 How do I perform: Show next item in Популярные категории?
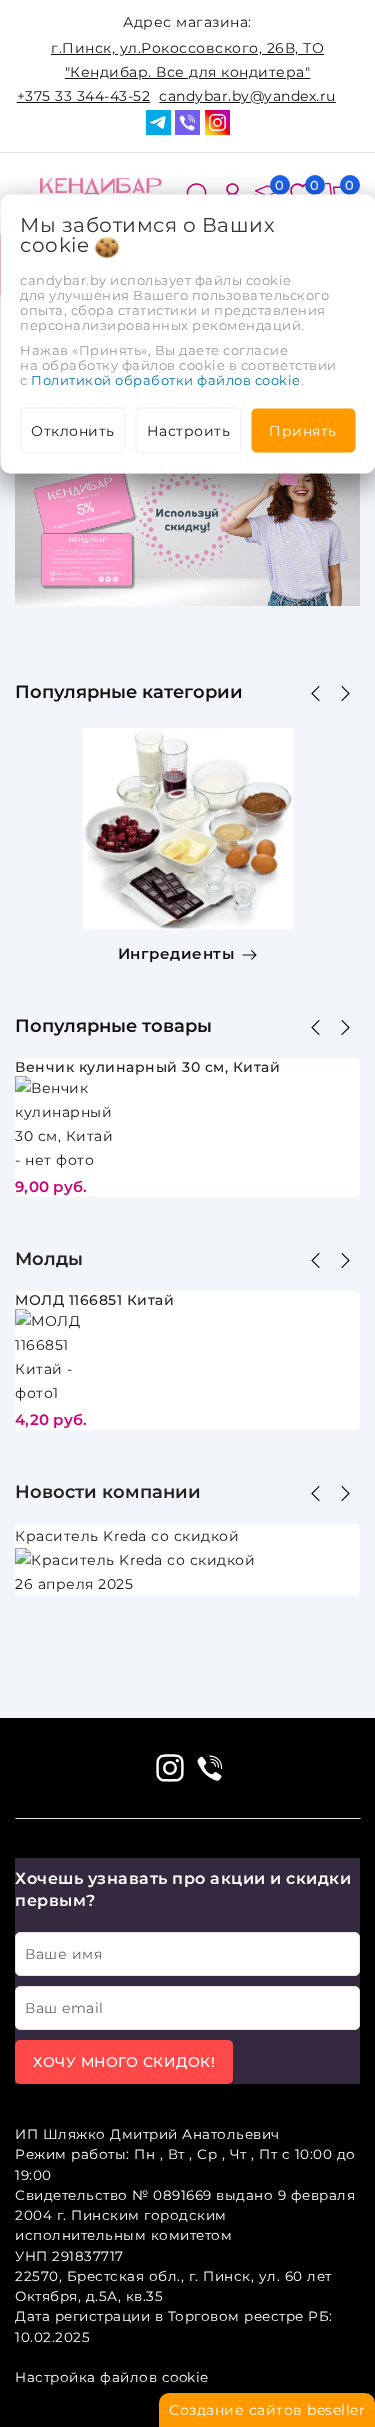pos(345,693)
